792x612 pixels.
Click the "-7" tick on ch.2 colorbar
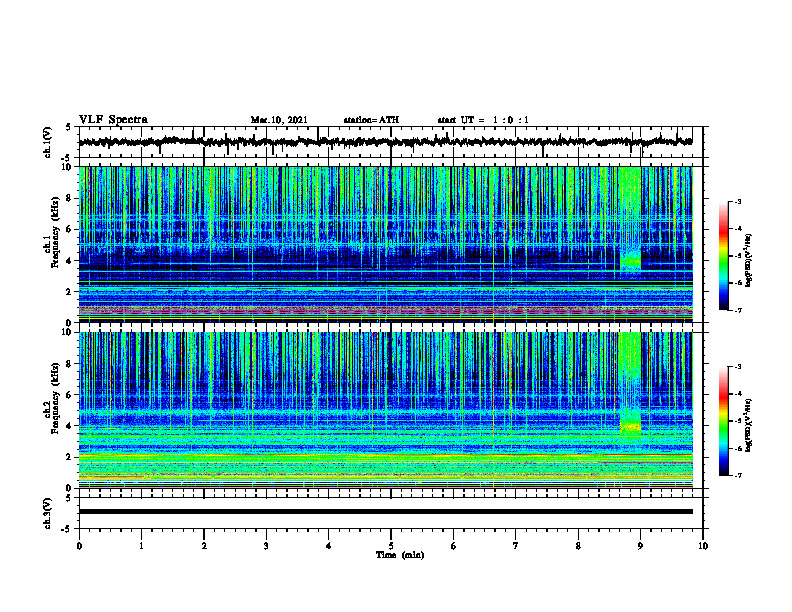click(737, 476)
